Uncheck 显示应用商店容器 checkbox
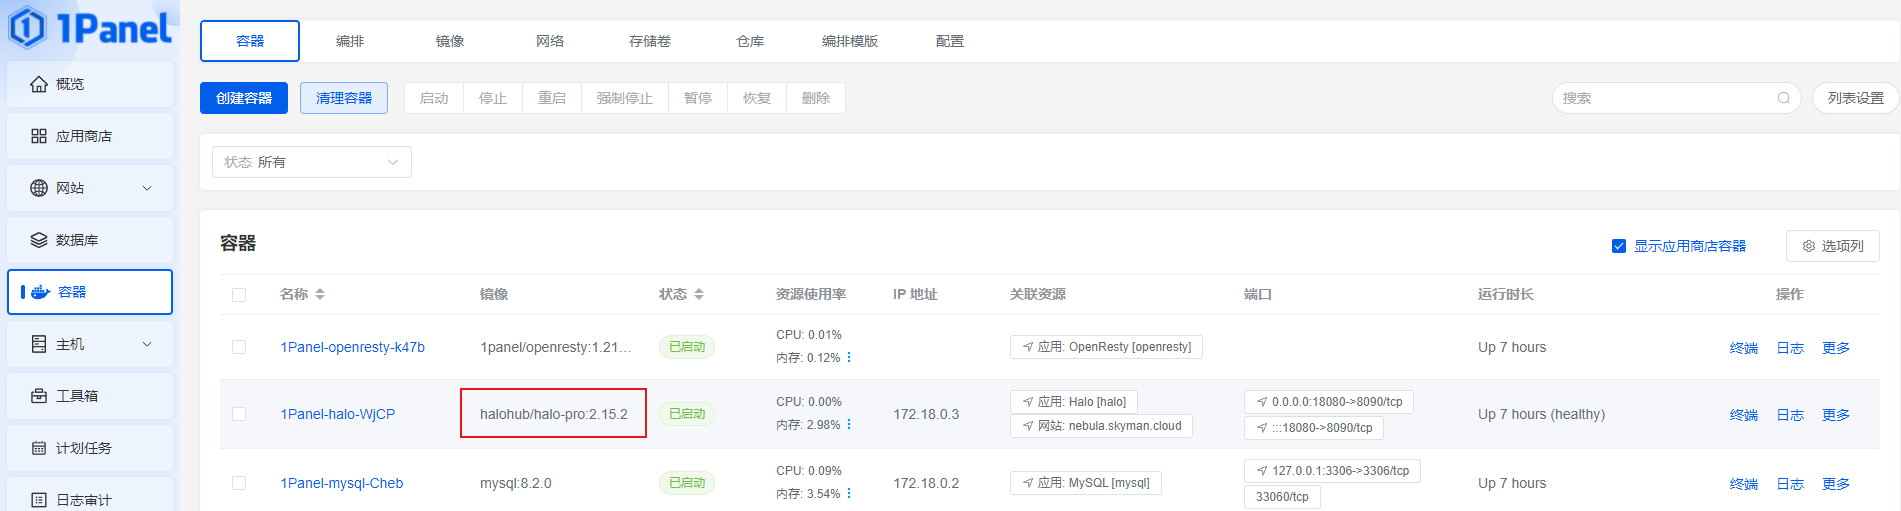Image resolution: width=1901 pixels, height=511 pixels. pos(1618,246)
